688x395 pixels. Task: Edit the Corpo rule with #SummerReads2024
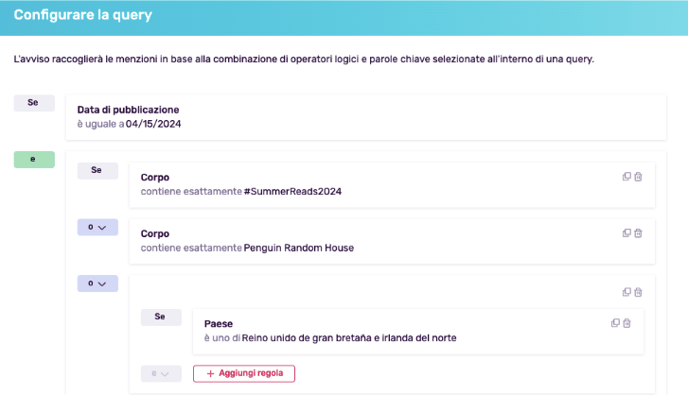point(392,185)
